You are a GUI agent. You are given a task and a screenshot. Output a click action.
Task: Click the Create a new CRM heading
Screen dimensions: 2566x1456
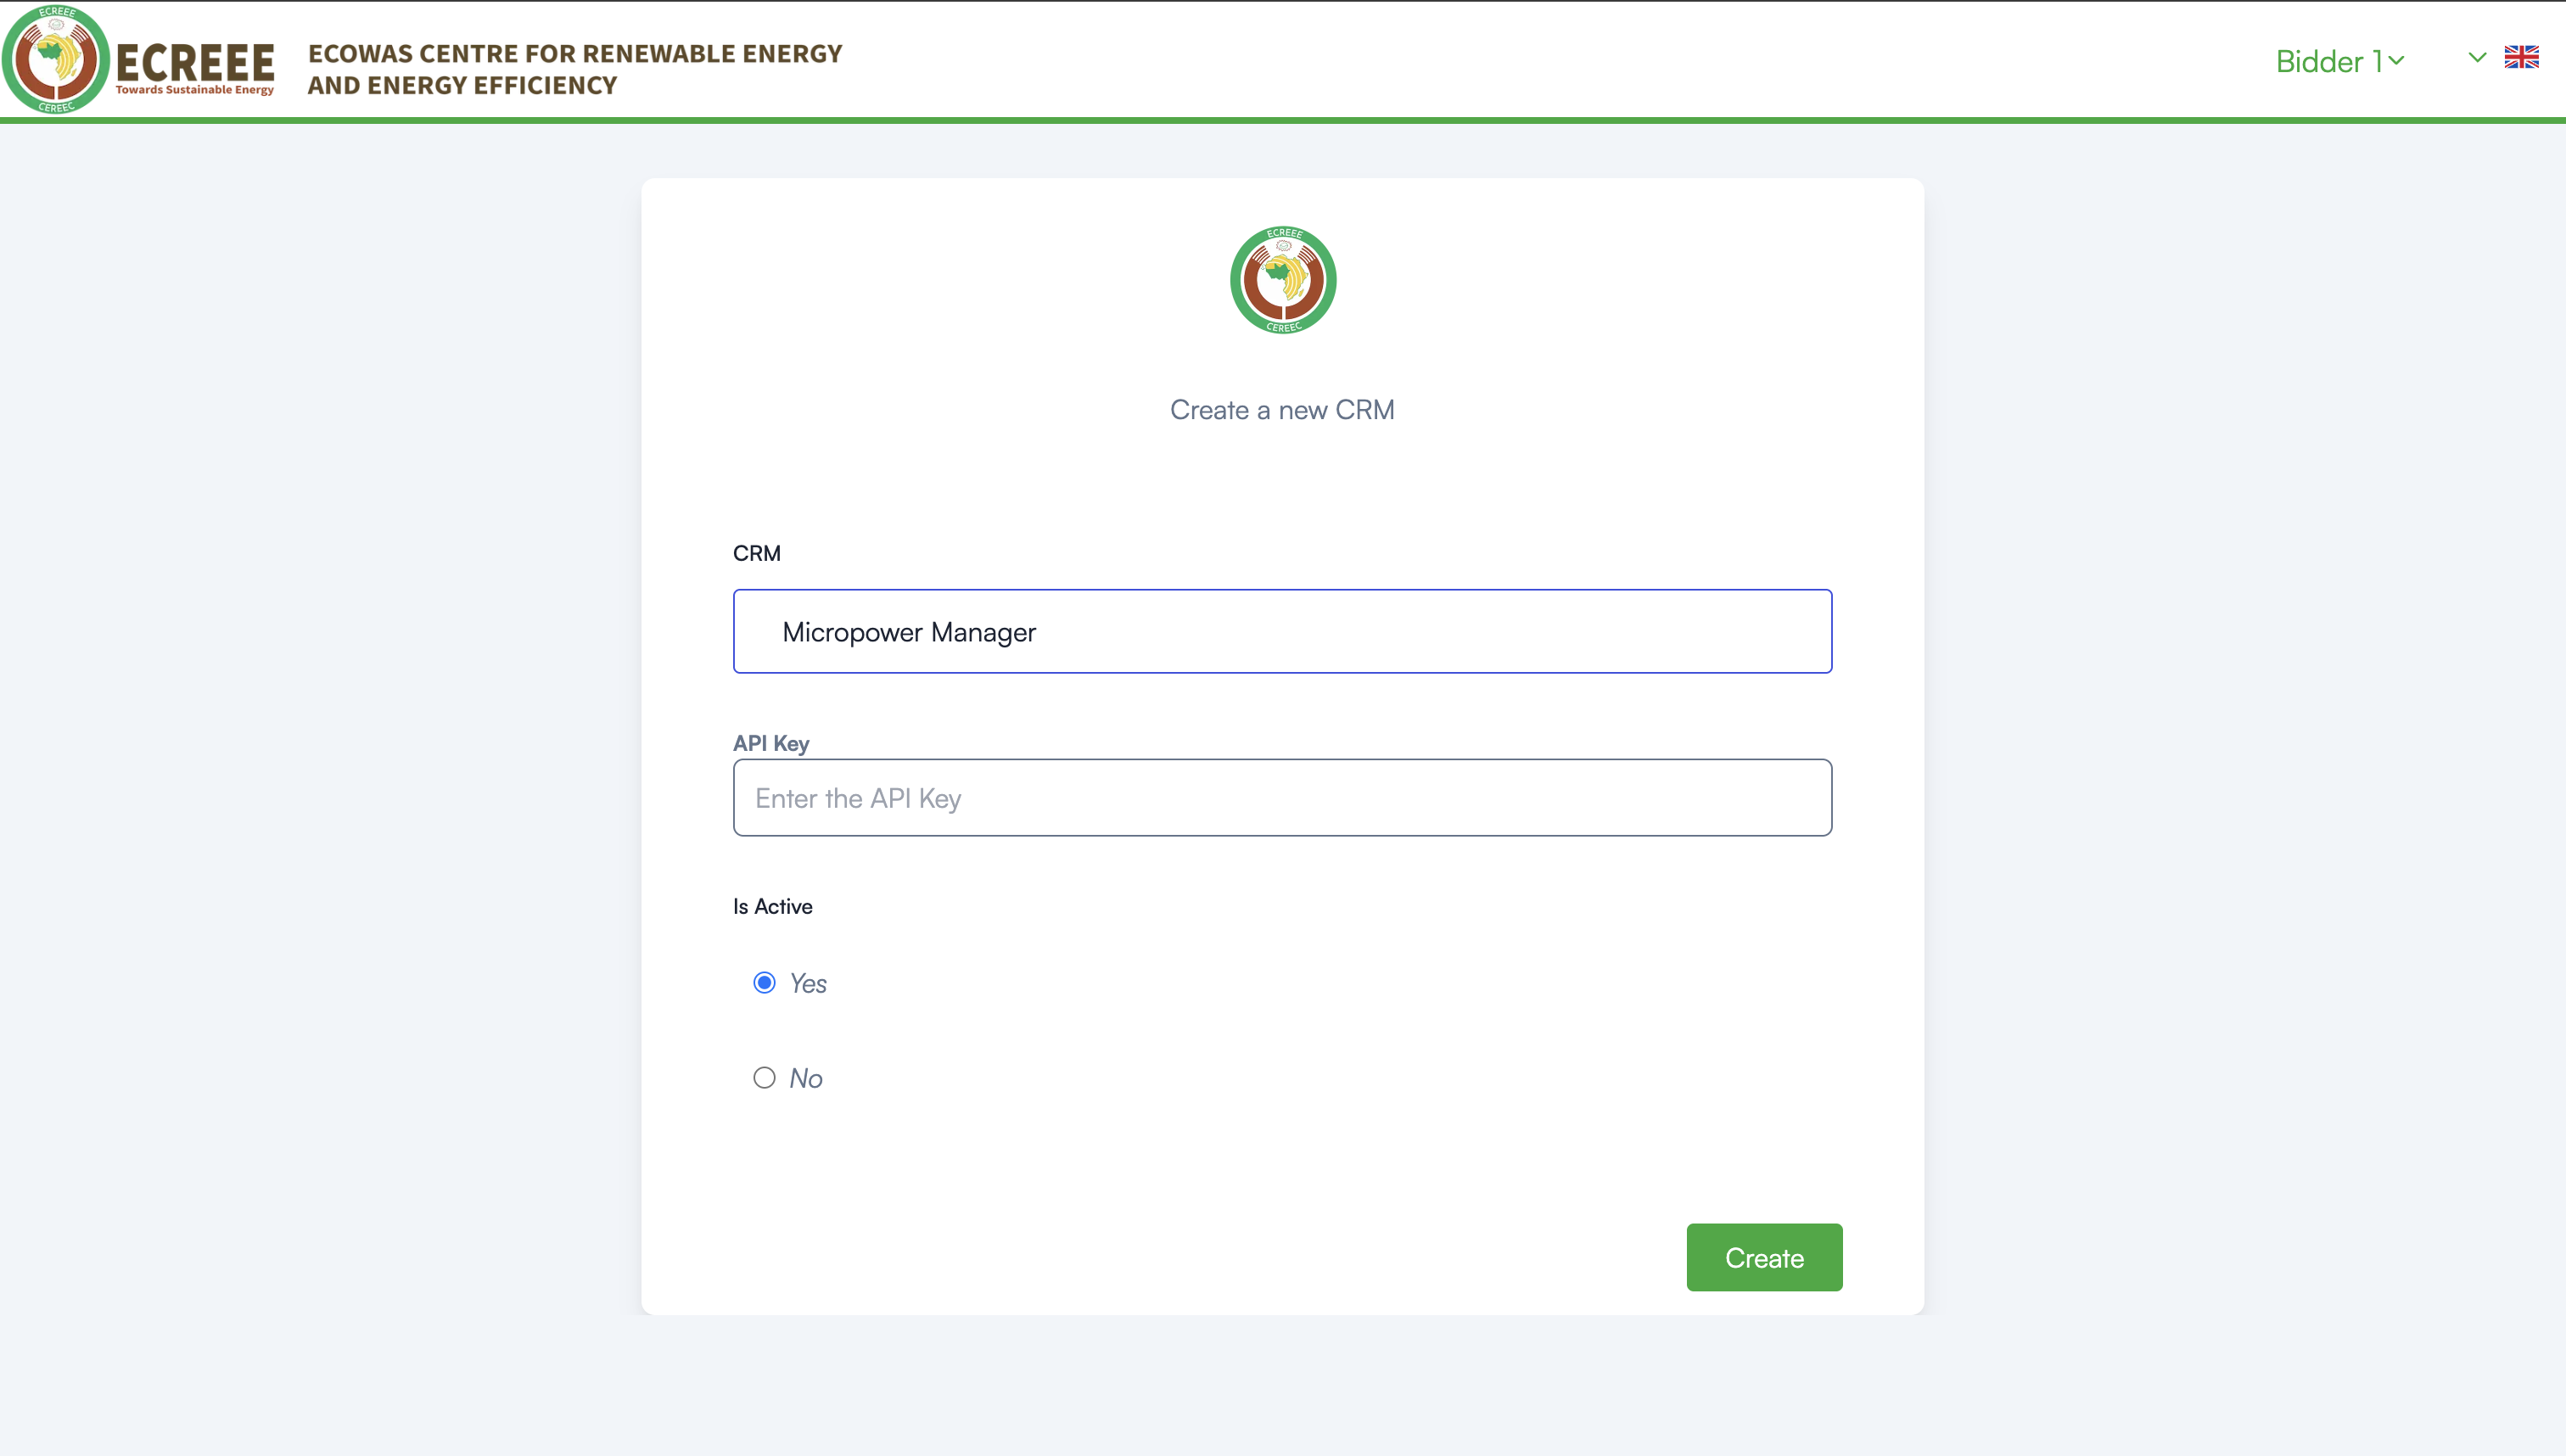(1282, 409)
